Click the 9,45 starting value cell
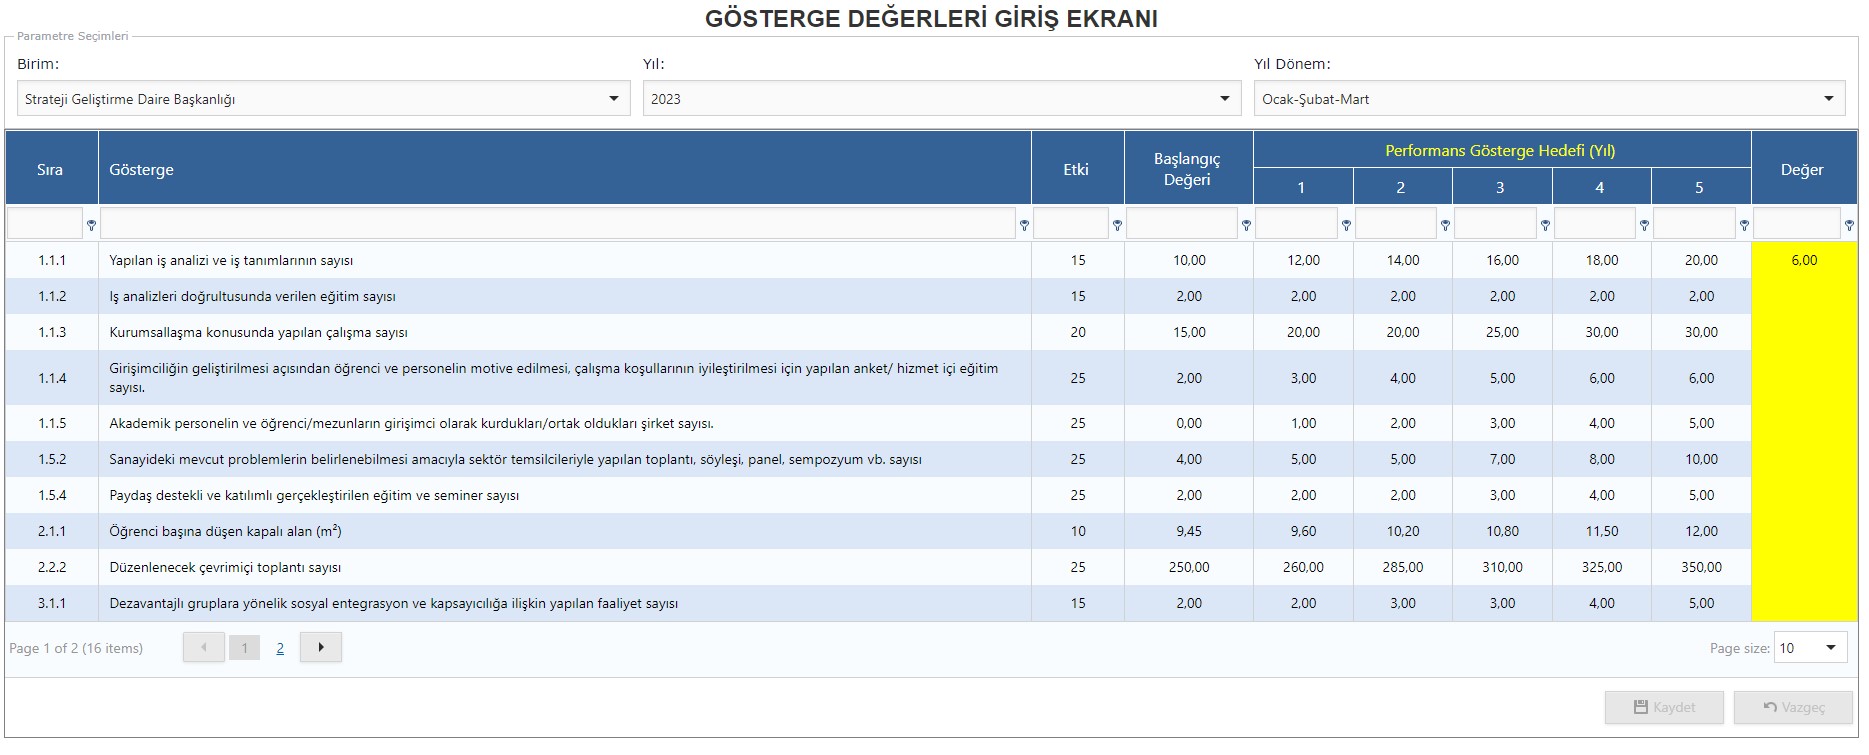 click(1189, 531)
